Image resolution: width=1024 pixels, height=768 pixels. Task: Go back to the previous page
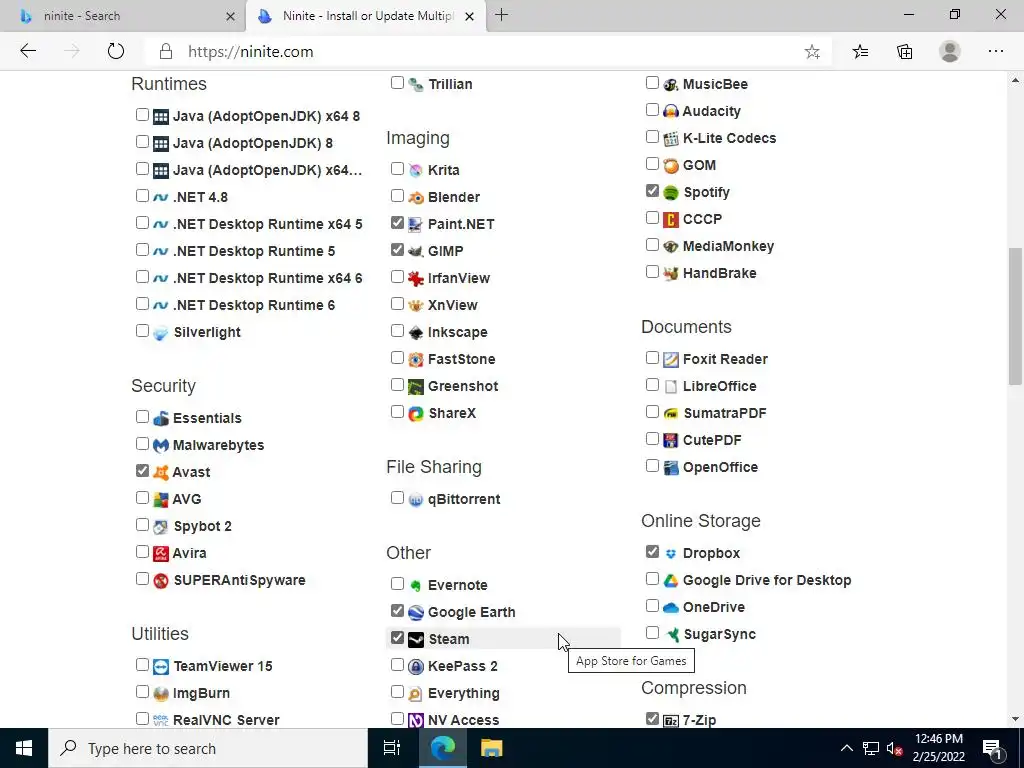pyautogui.click(x=27, y=51)
